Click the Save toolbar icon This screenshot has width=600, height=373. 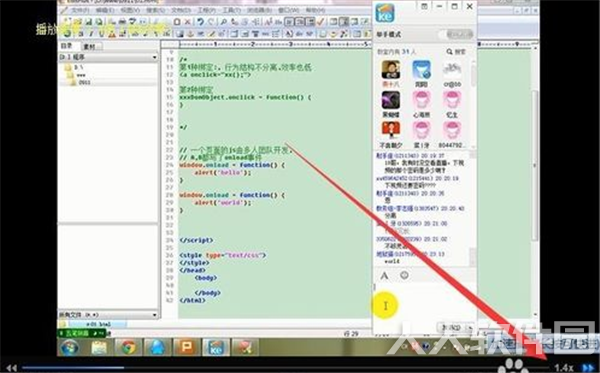[88, 21]
